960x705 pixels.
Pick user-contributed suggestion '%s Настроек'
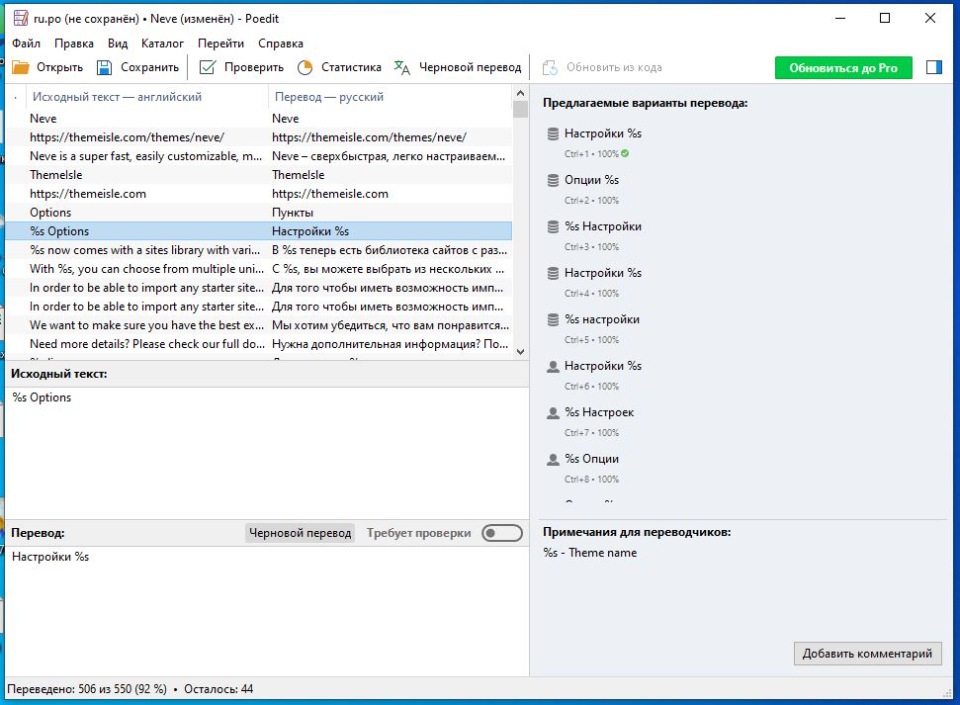point(598,412)
